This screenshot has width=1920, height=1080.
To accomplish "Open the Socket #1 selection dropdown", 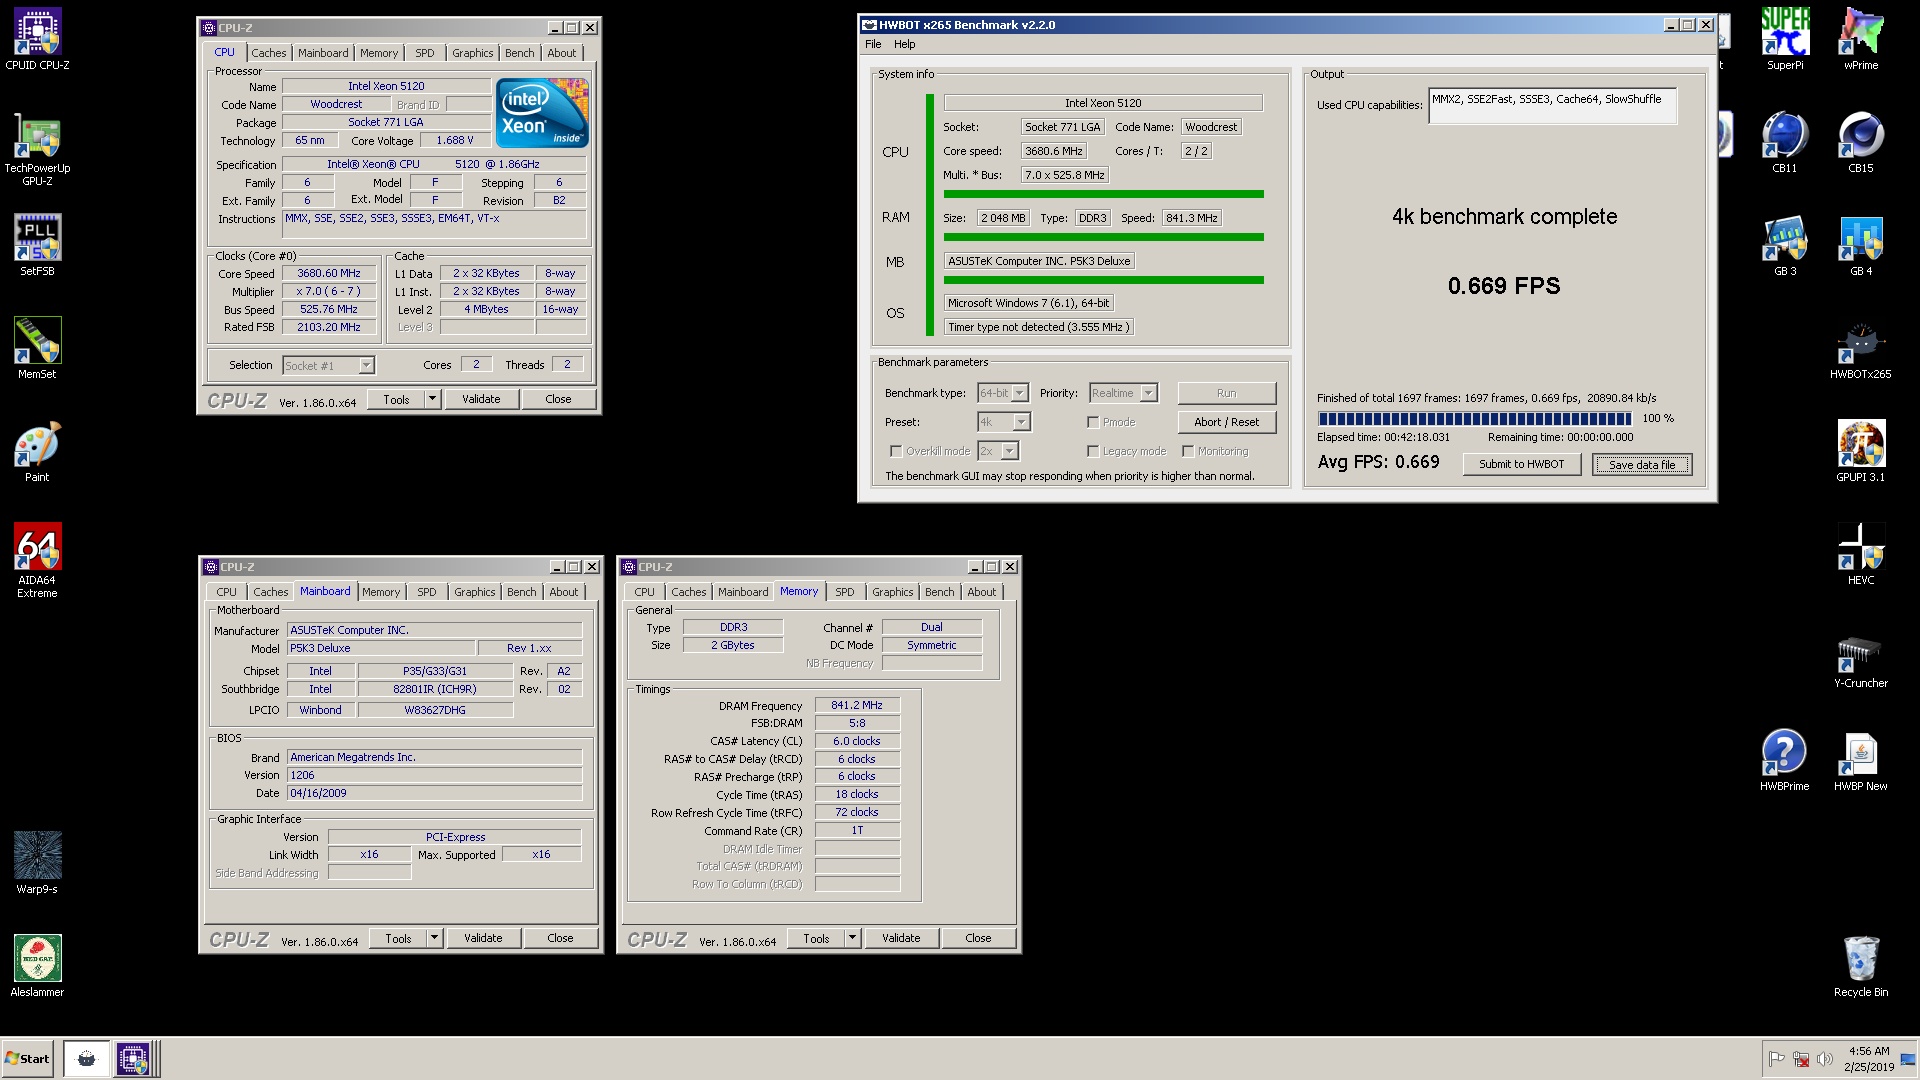I will coord(328,366).
